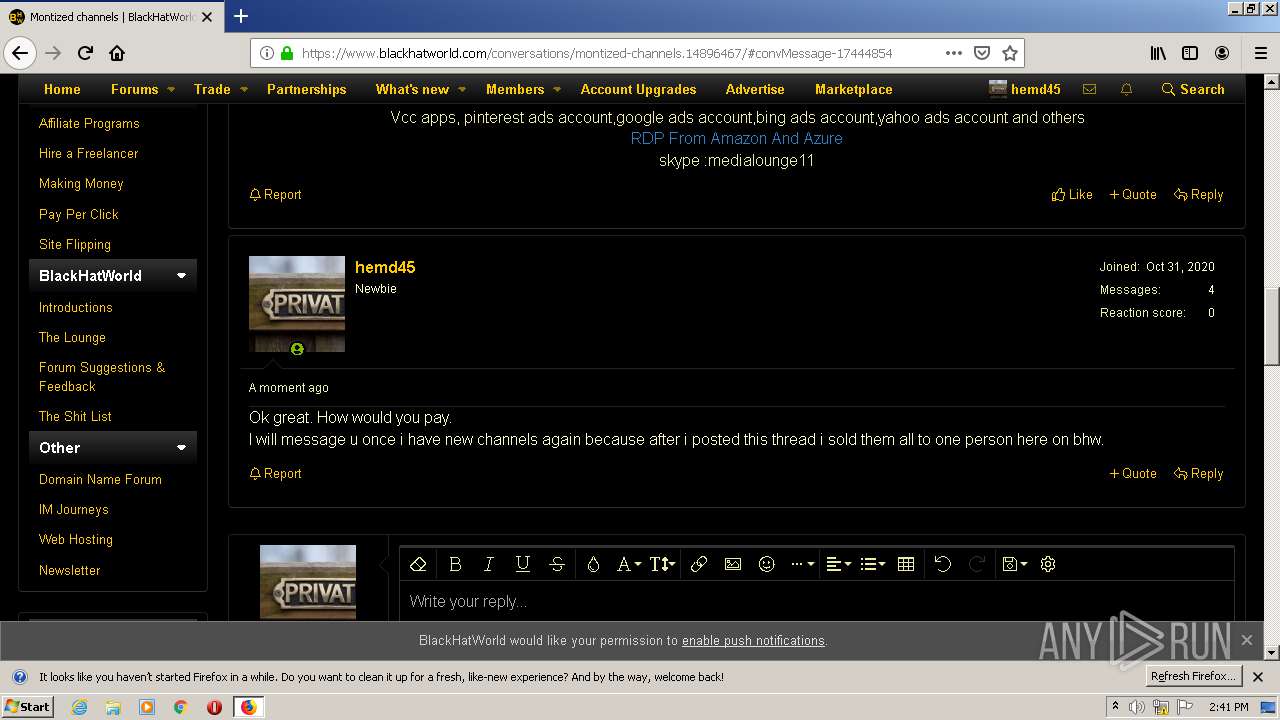Insert an image in reply editor
Viewport: 1280px width, 720px height.
click(x=733, y=564)
